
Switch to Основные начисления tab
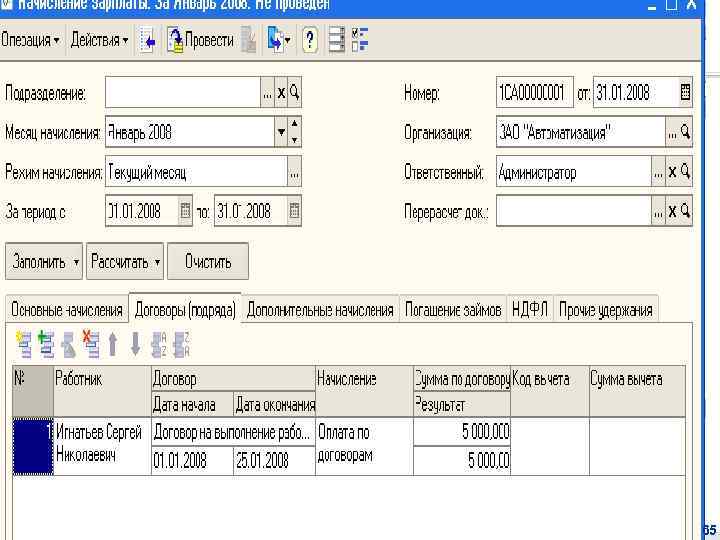point(67,310)
